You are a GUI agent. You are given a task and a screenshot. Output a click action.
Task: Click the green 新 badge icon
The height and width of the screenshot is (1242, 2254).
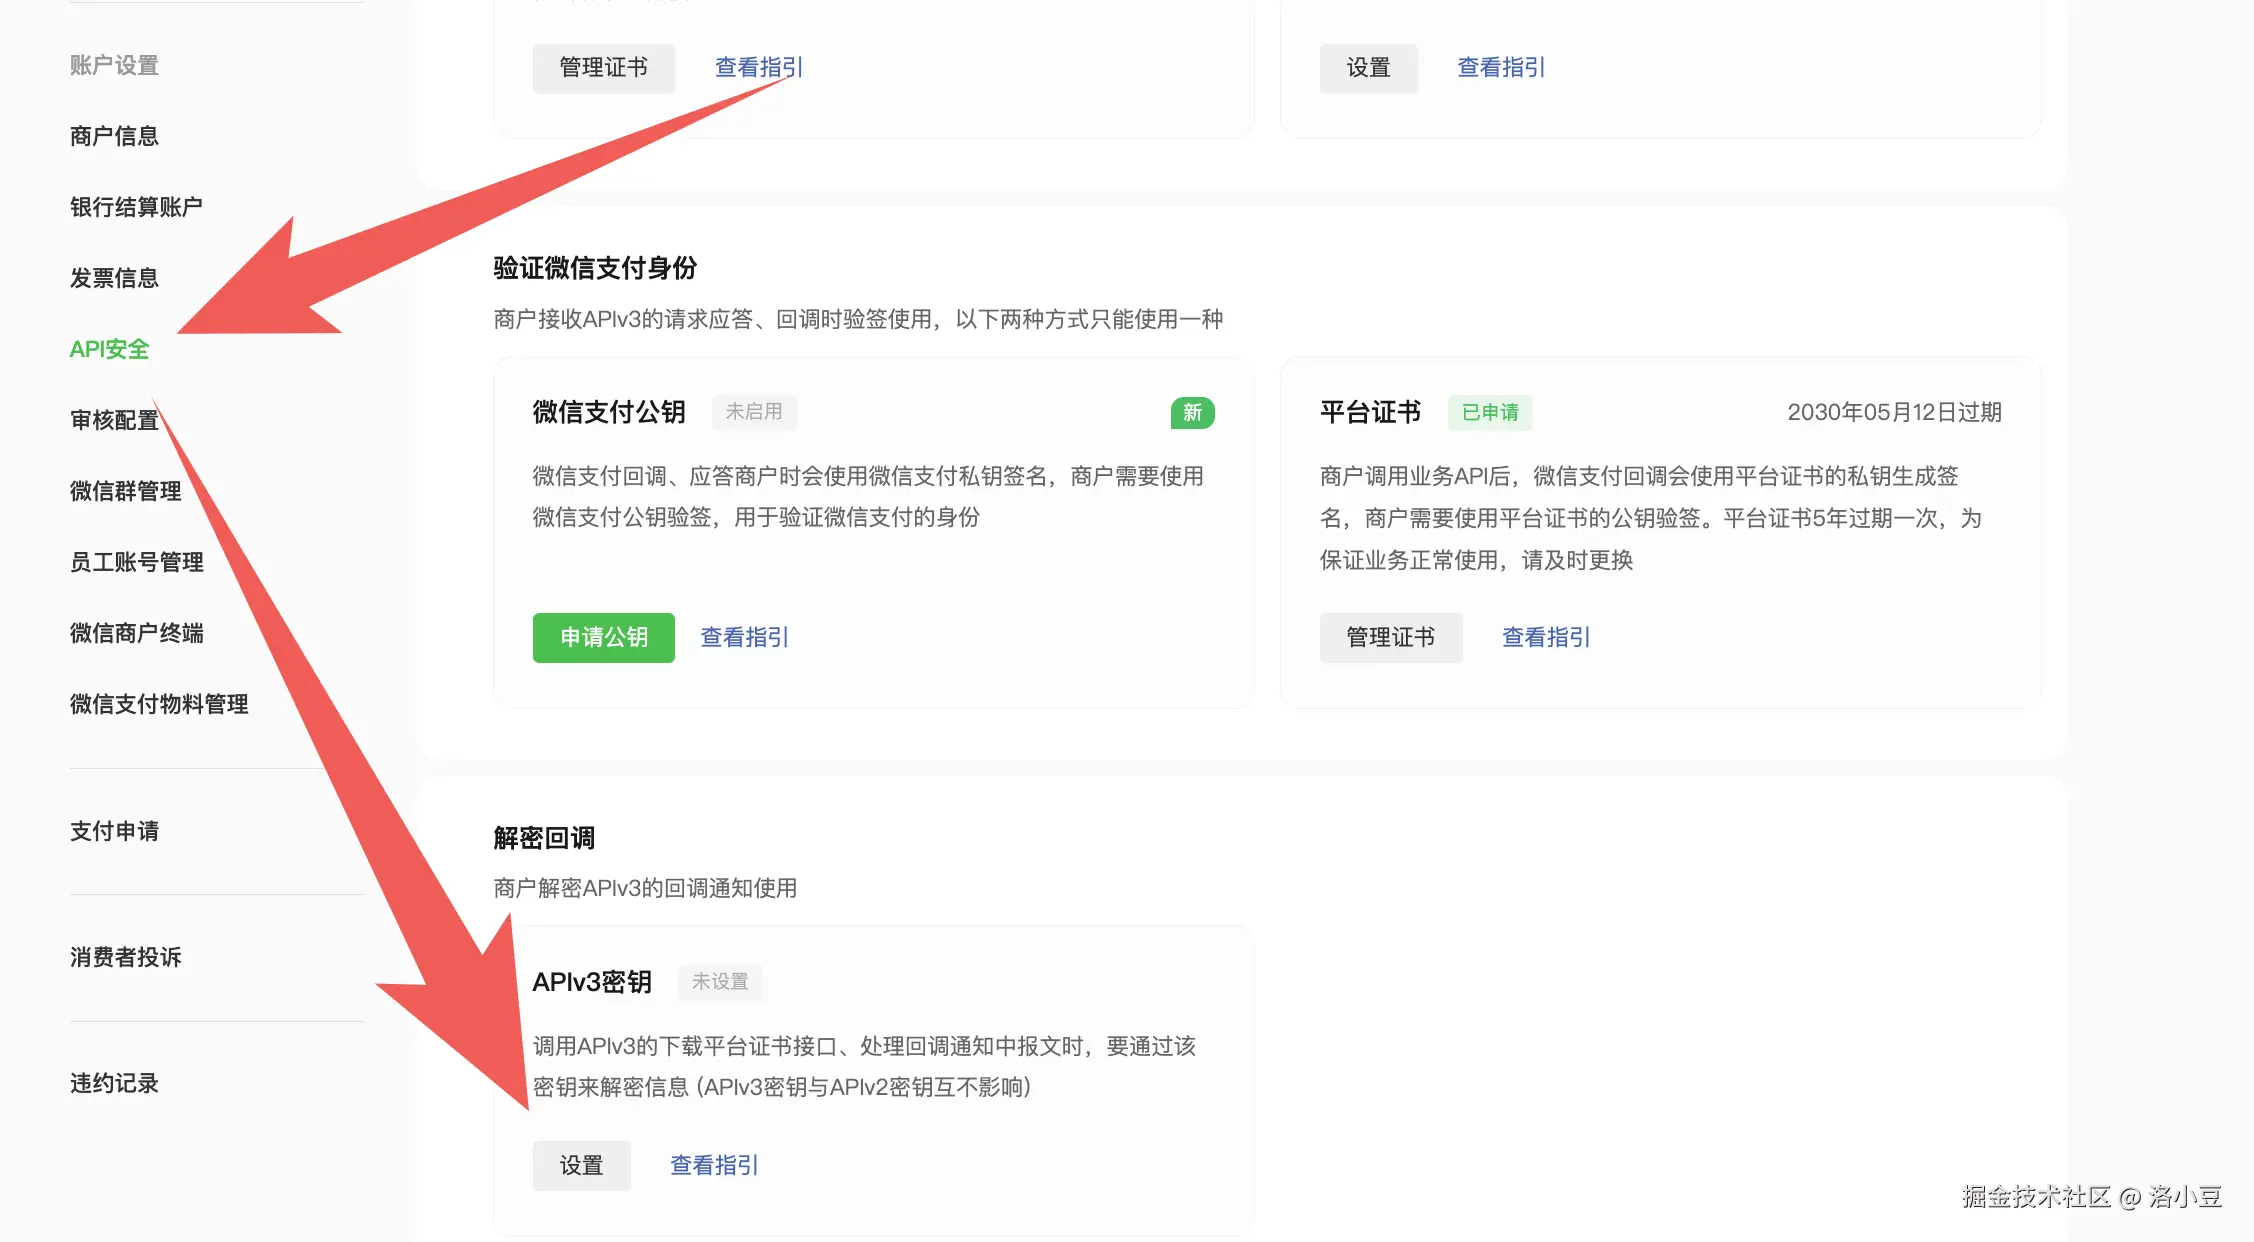click(x=1192, y=412)
